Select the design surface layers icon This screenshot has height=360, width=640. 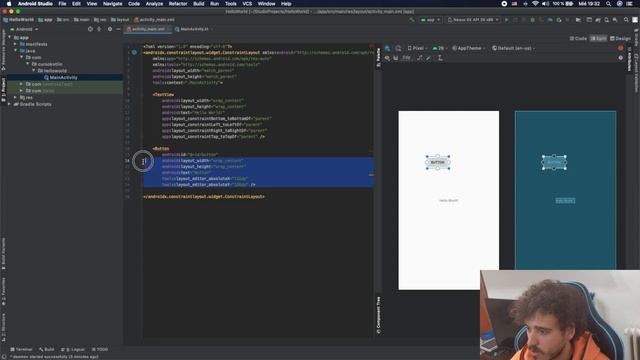point(387,48)
